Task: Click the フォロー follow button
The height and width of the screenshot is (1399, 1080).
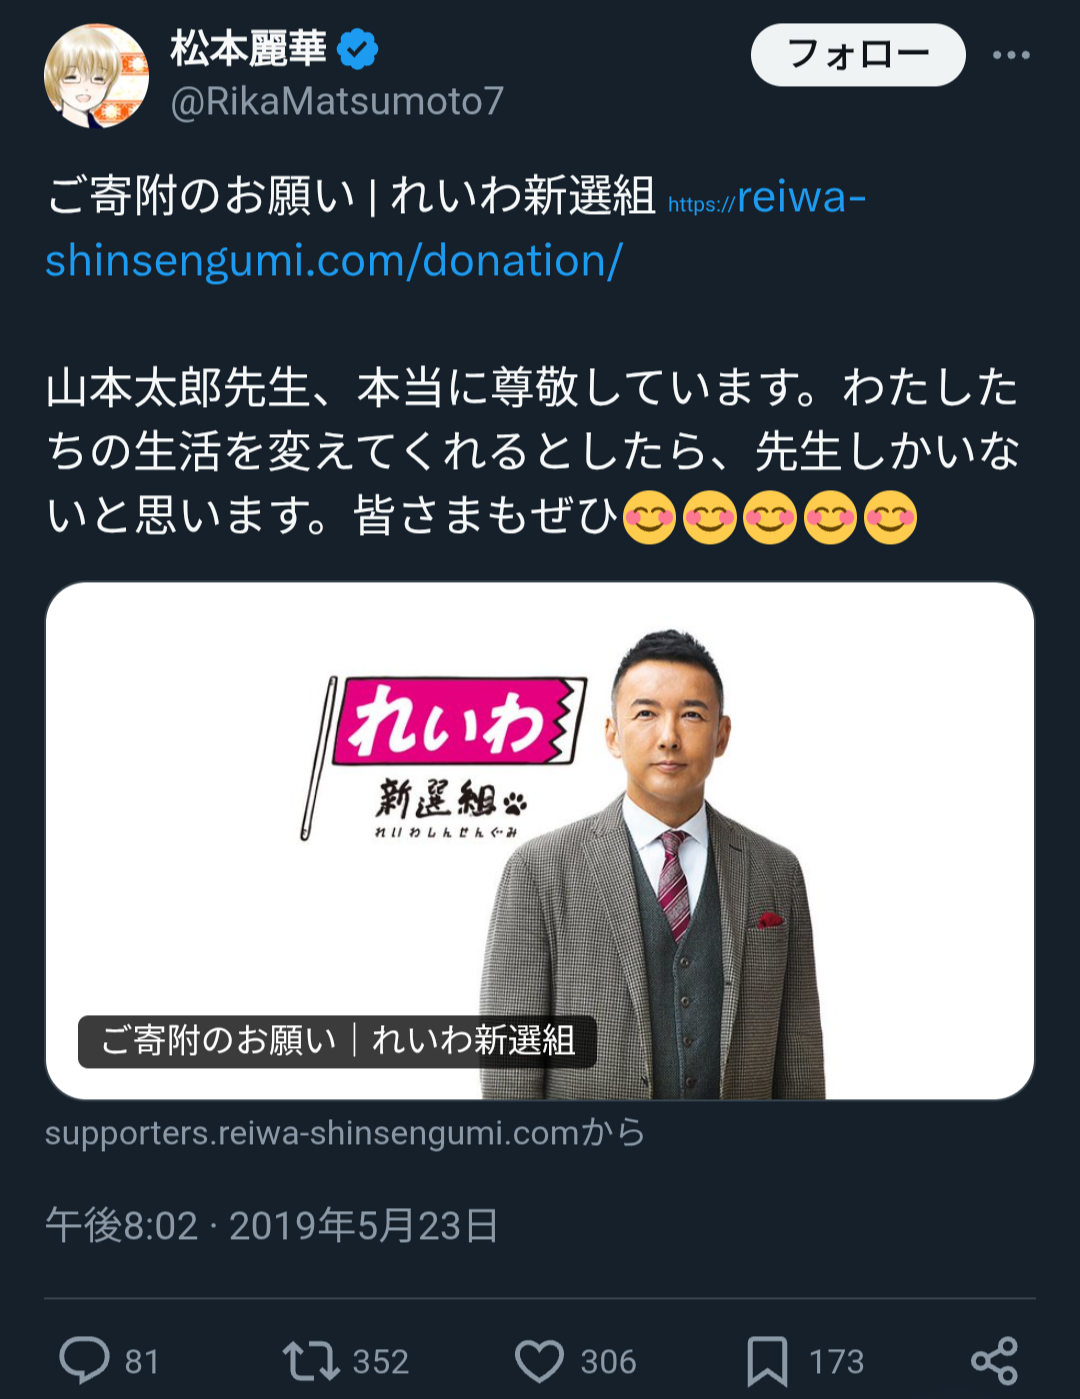Action: click(x=858, y=55)
